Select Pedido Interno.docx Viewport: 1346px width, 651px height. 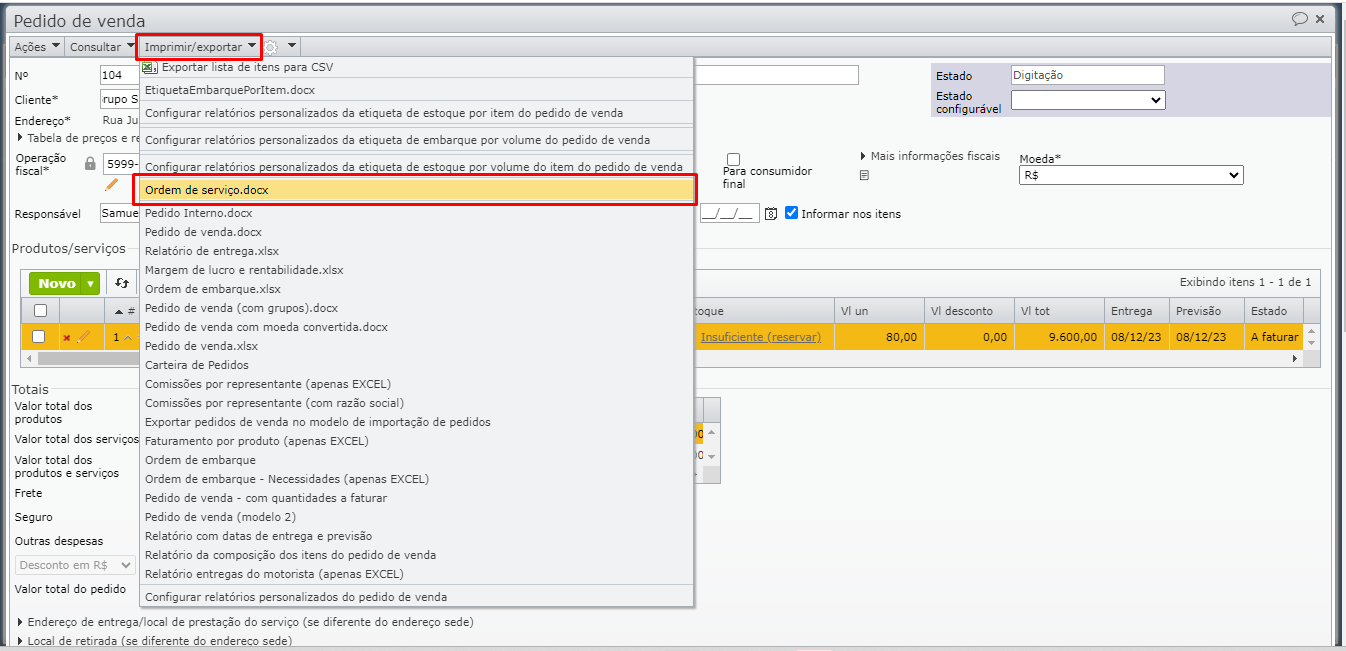(416, 213)
